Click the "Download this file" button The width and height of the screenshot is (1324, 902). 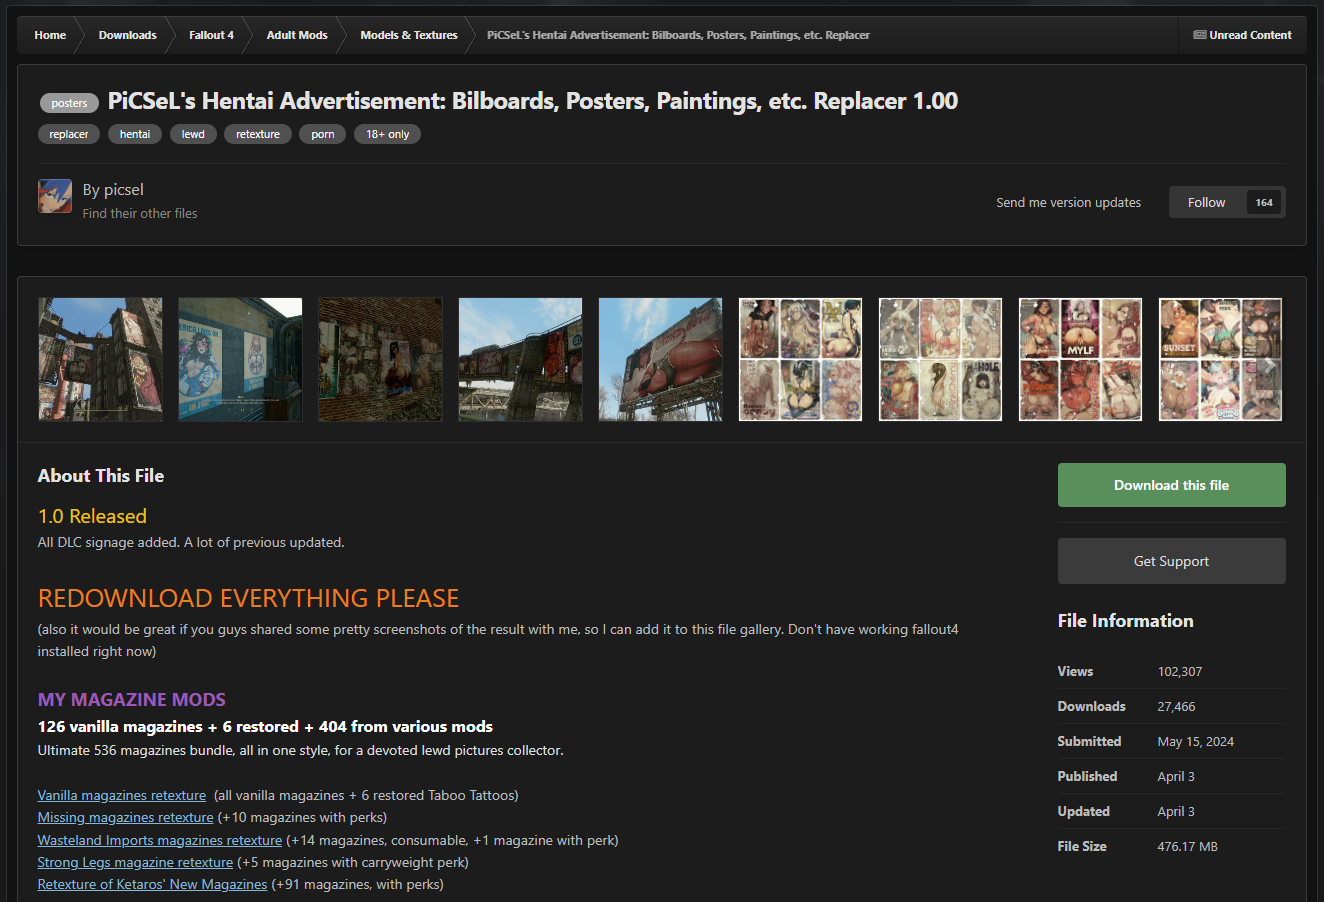(x=1172, y=485)
